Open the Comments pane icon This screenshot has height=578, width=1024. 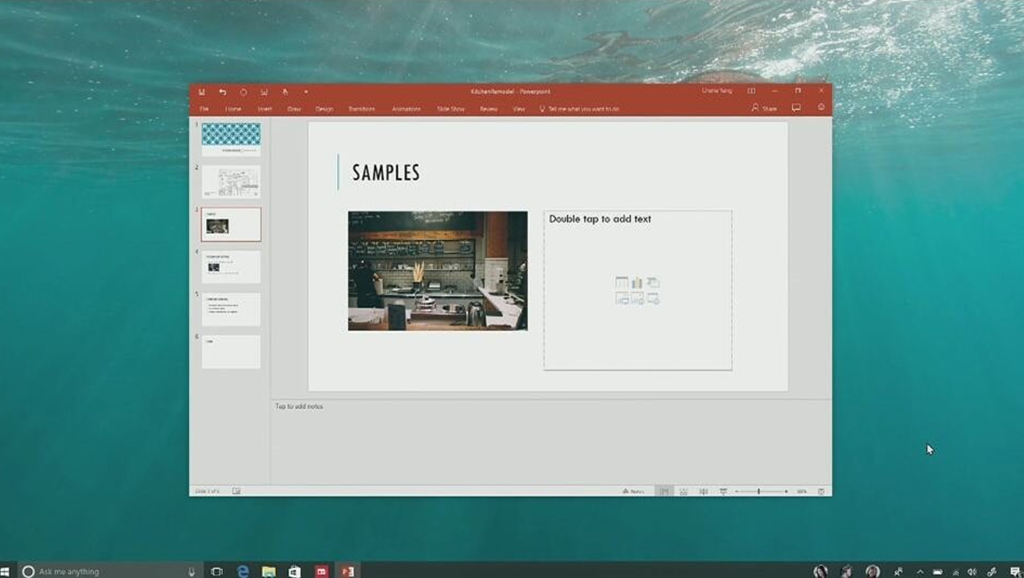coord(796,108)
